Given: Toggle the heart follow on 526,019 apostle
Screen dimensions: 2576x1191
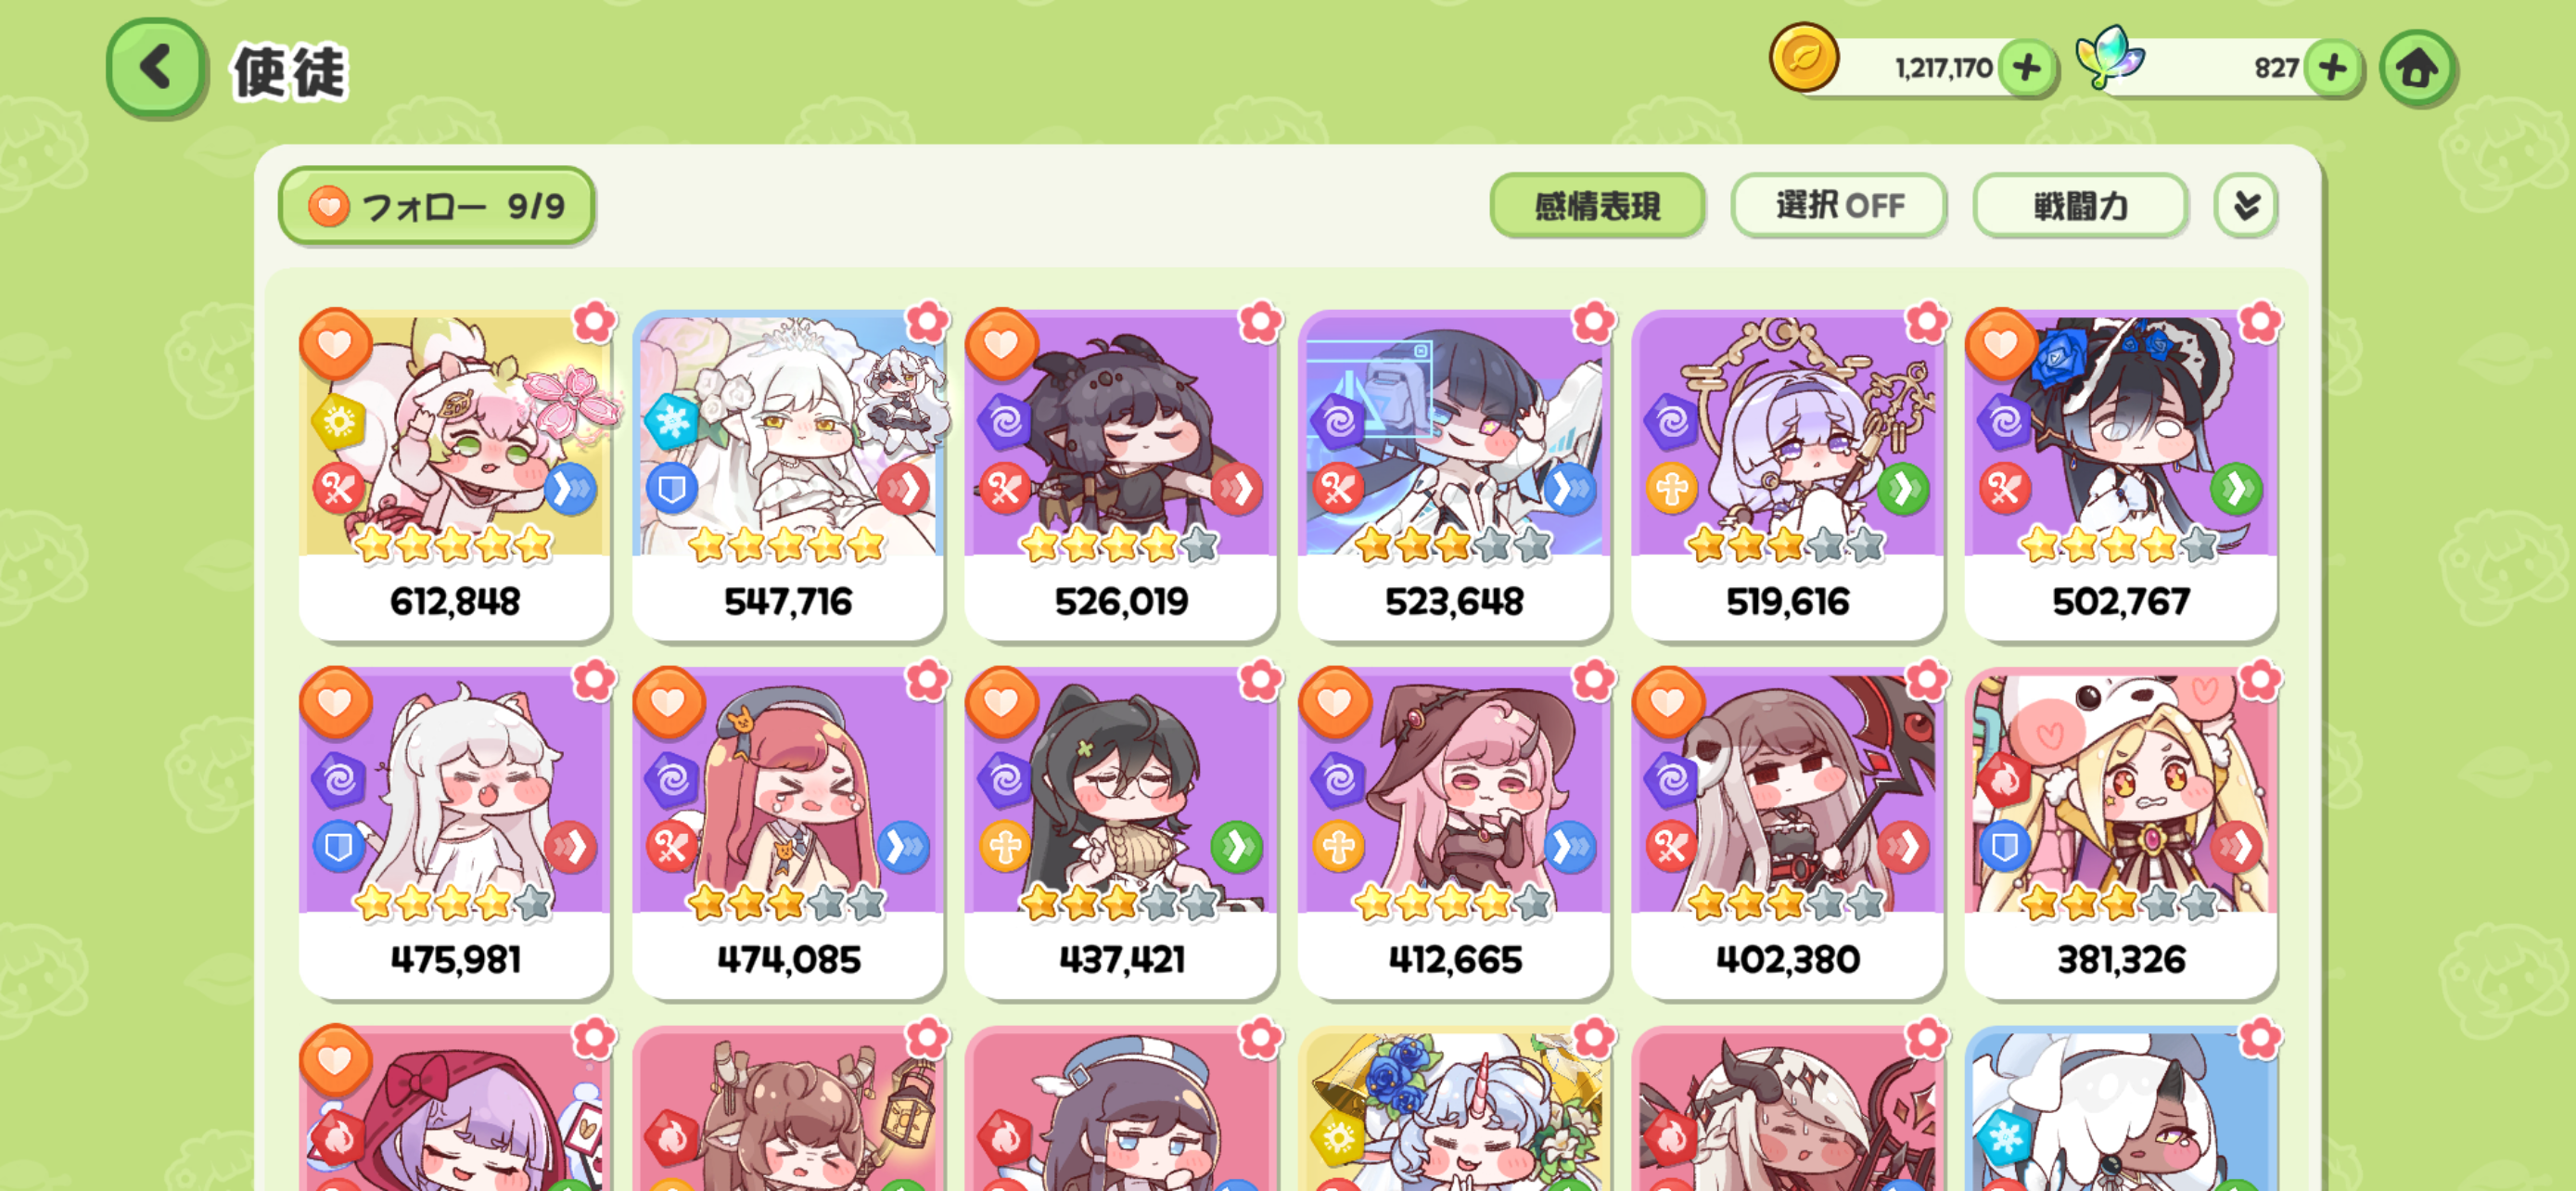Looking at the screenshot, I should [x=1001, y=344].
